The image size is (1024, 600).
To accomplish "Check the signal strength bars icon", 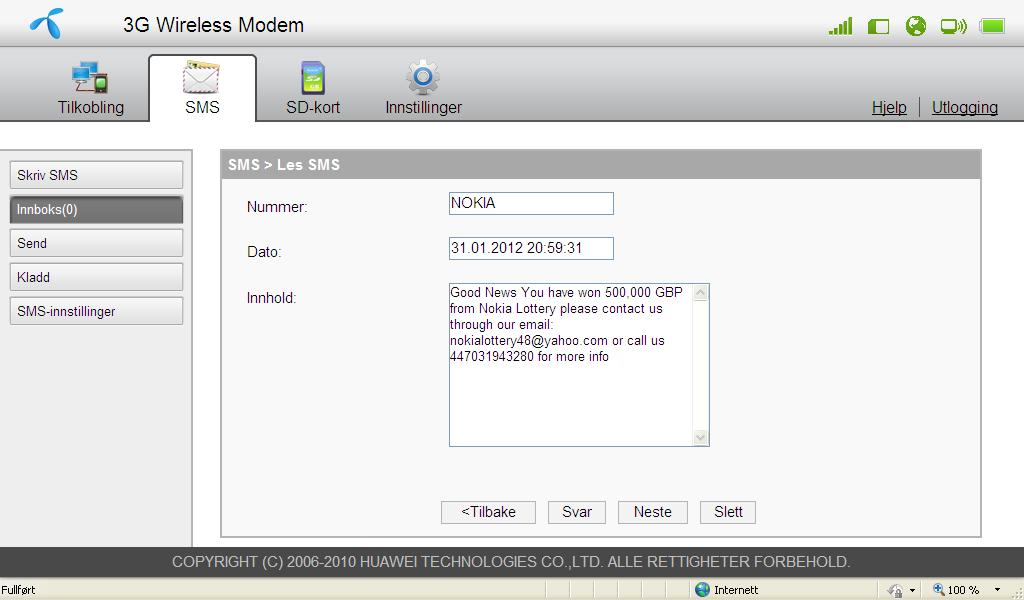I will pos(840,26).
